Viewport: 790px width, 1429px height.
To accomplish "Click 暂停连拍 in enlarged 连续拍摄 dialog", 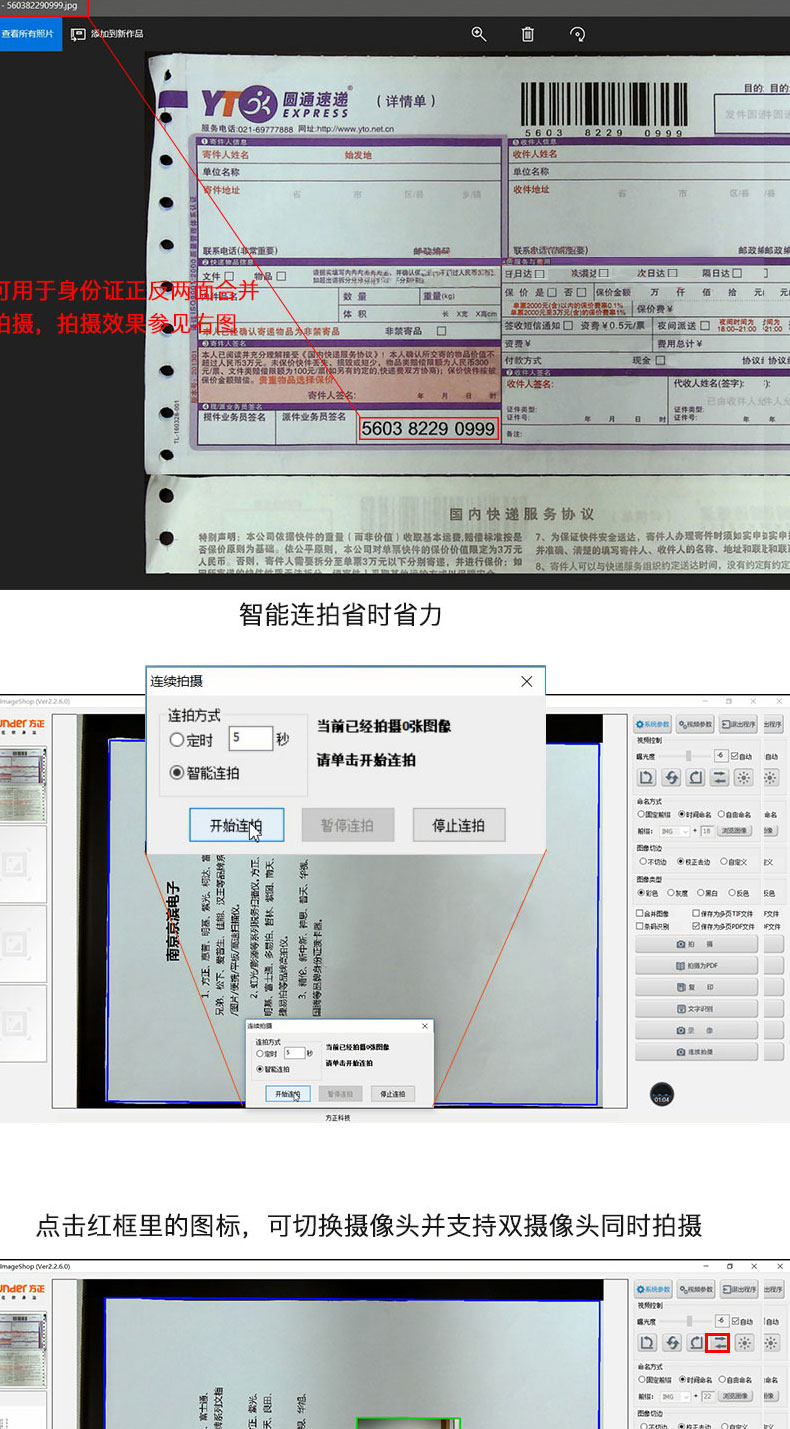I will [348, 826].
